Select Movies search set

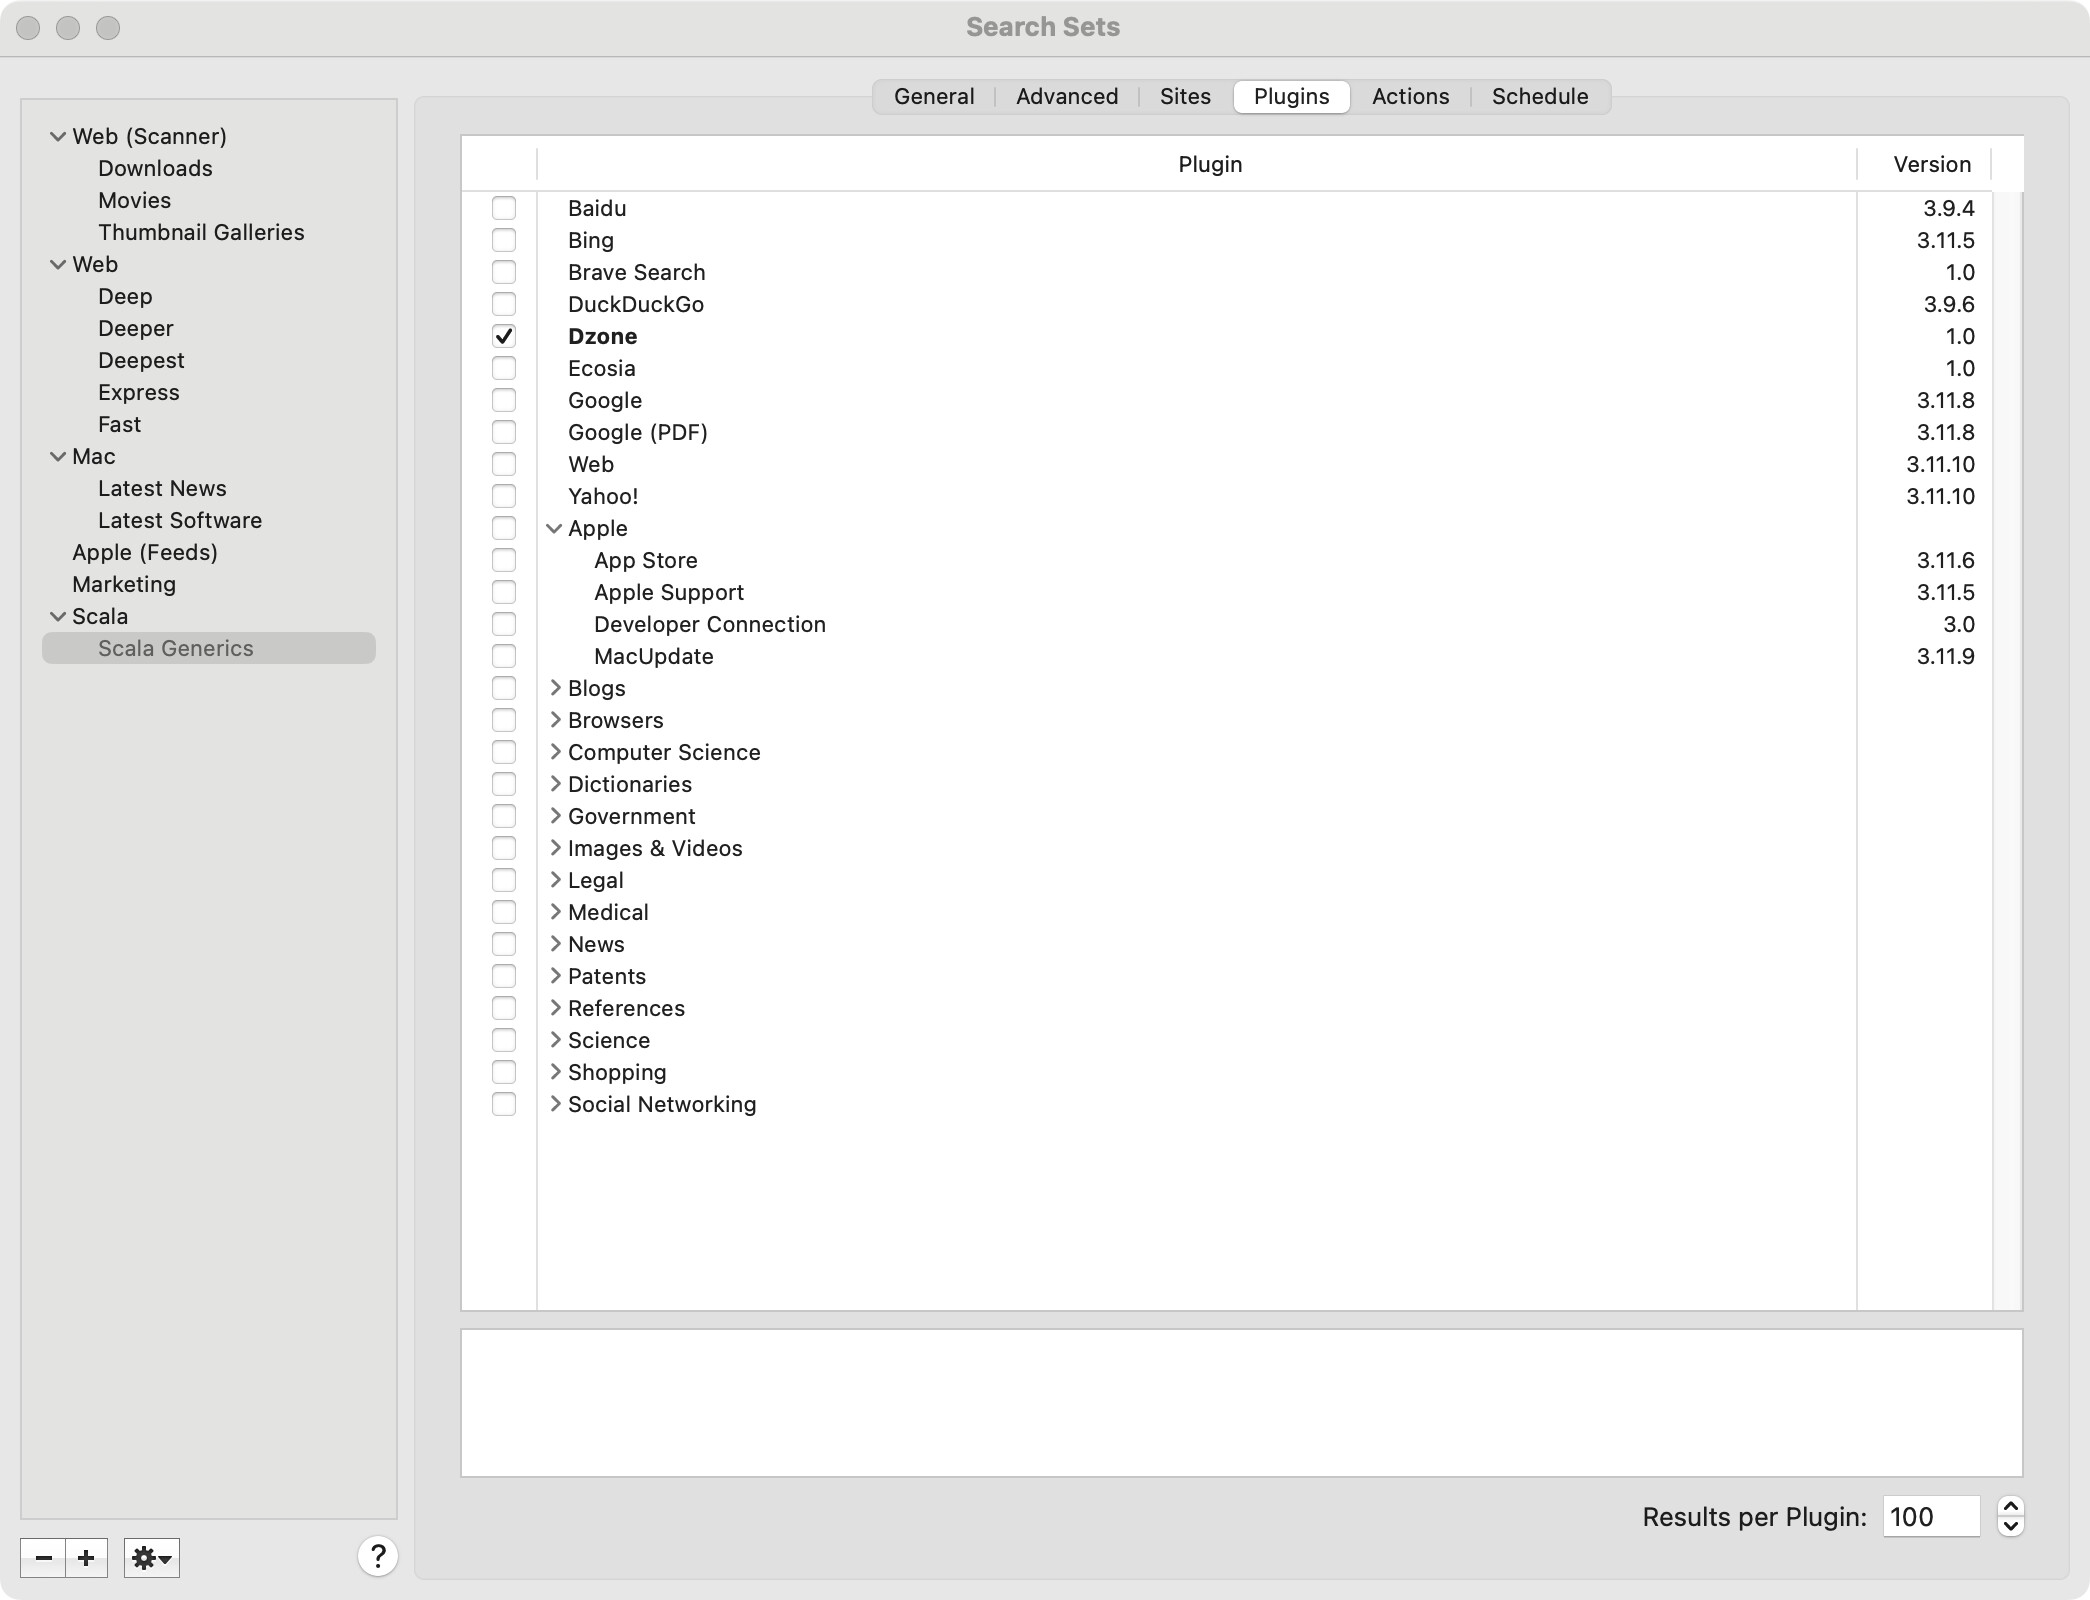[x=134, y=200]
